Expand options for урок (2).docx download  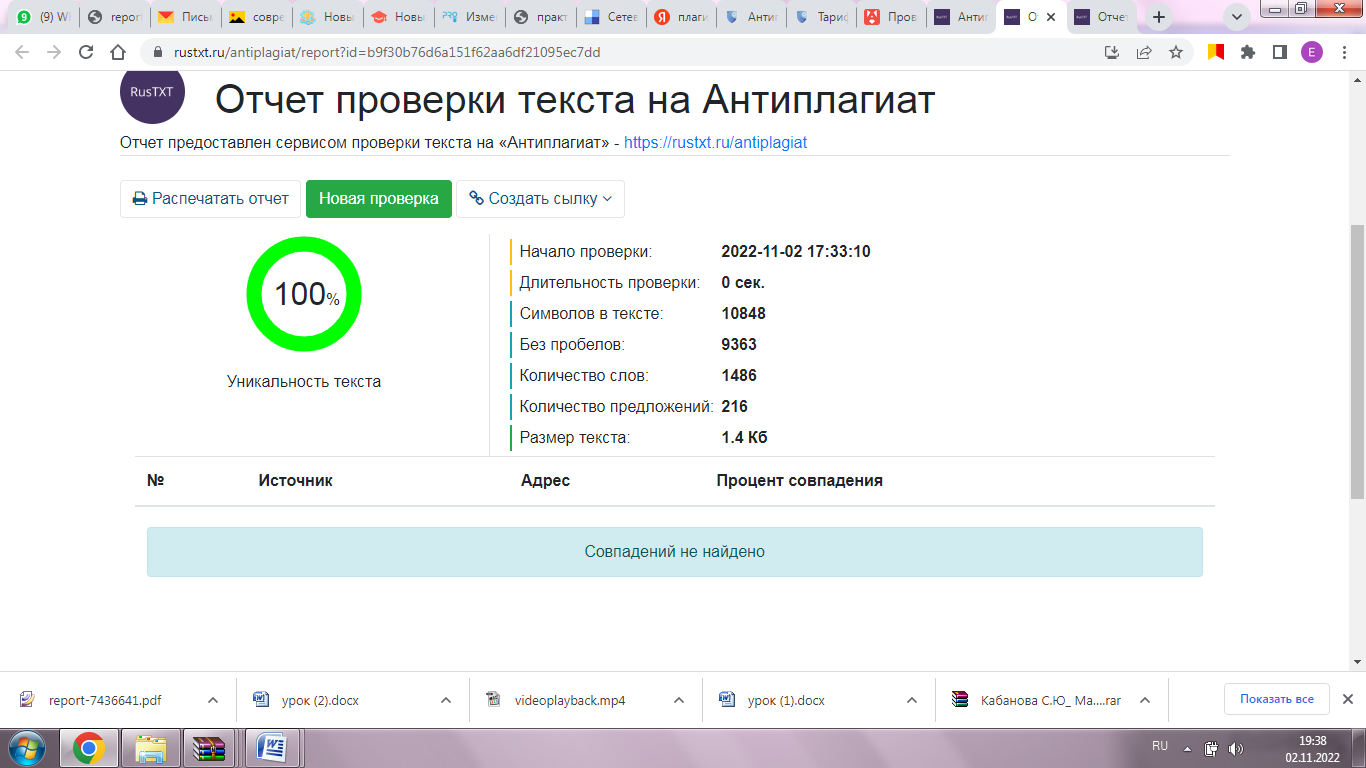446,700
